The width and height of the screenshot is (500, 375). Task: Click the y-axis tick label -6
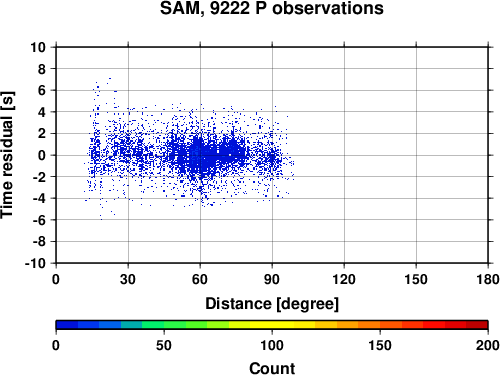coord(39,220)
